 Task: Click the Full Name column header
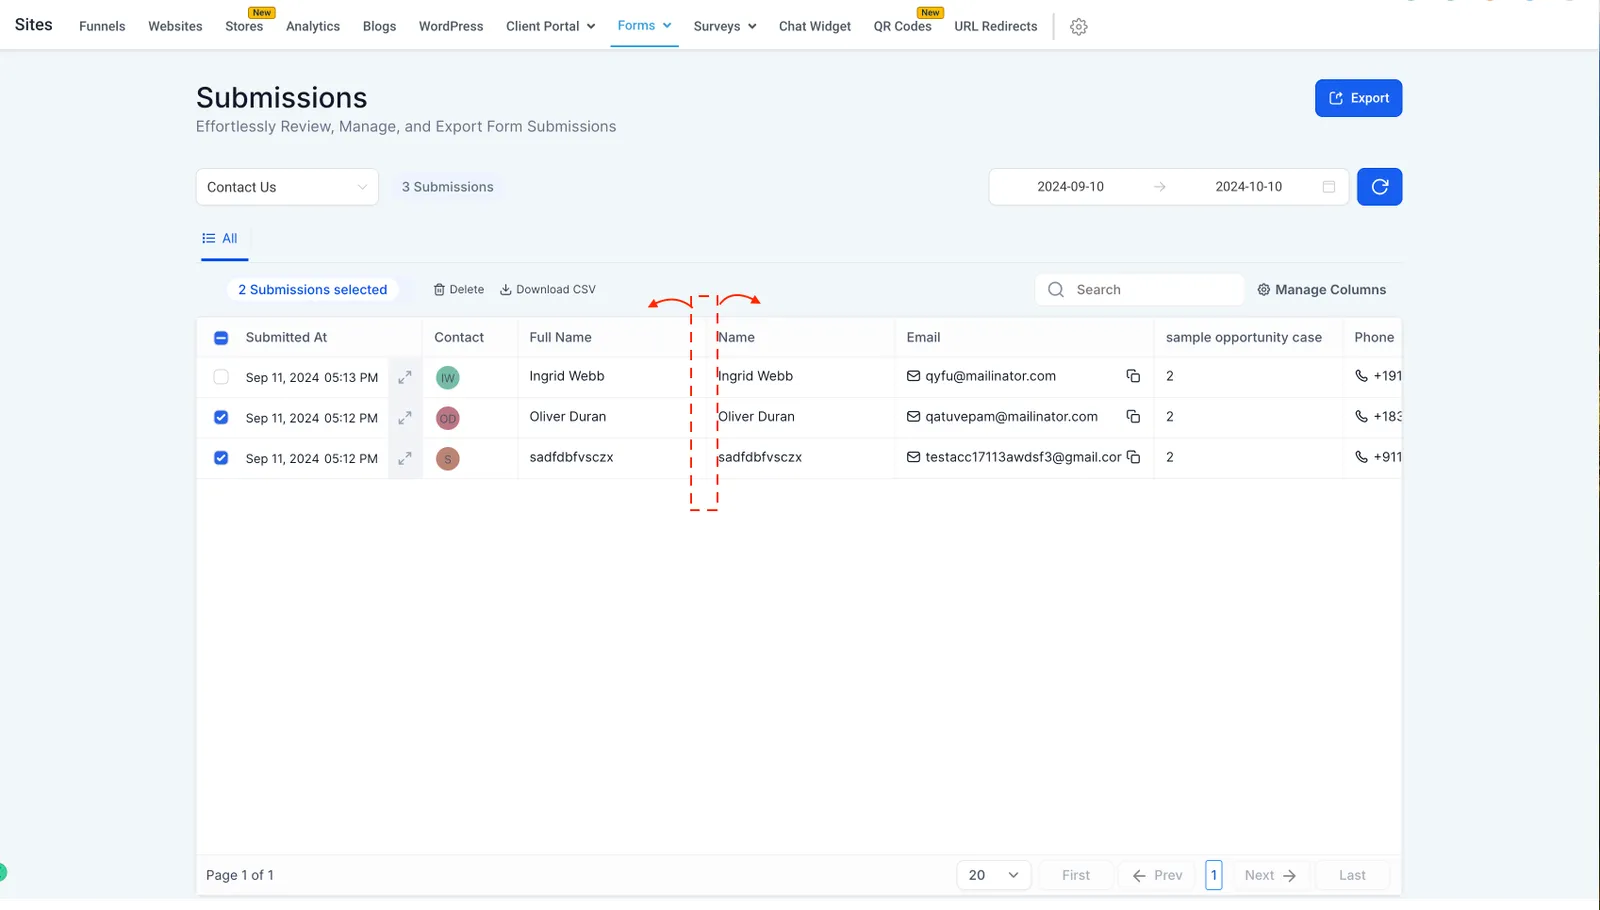click(560, 338)
